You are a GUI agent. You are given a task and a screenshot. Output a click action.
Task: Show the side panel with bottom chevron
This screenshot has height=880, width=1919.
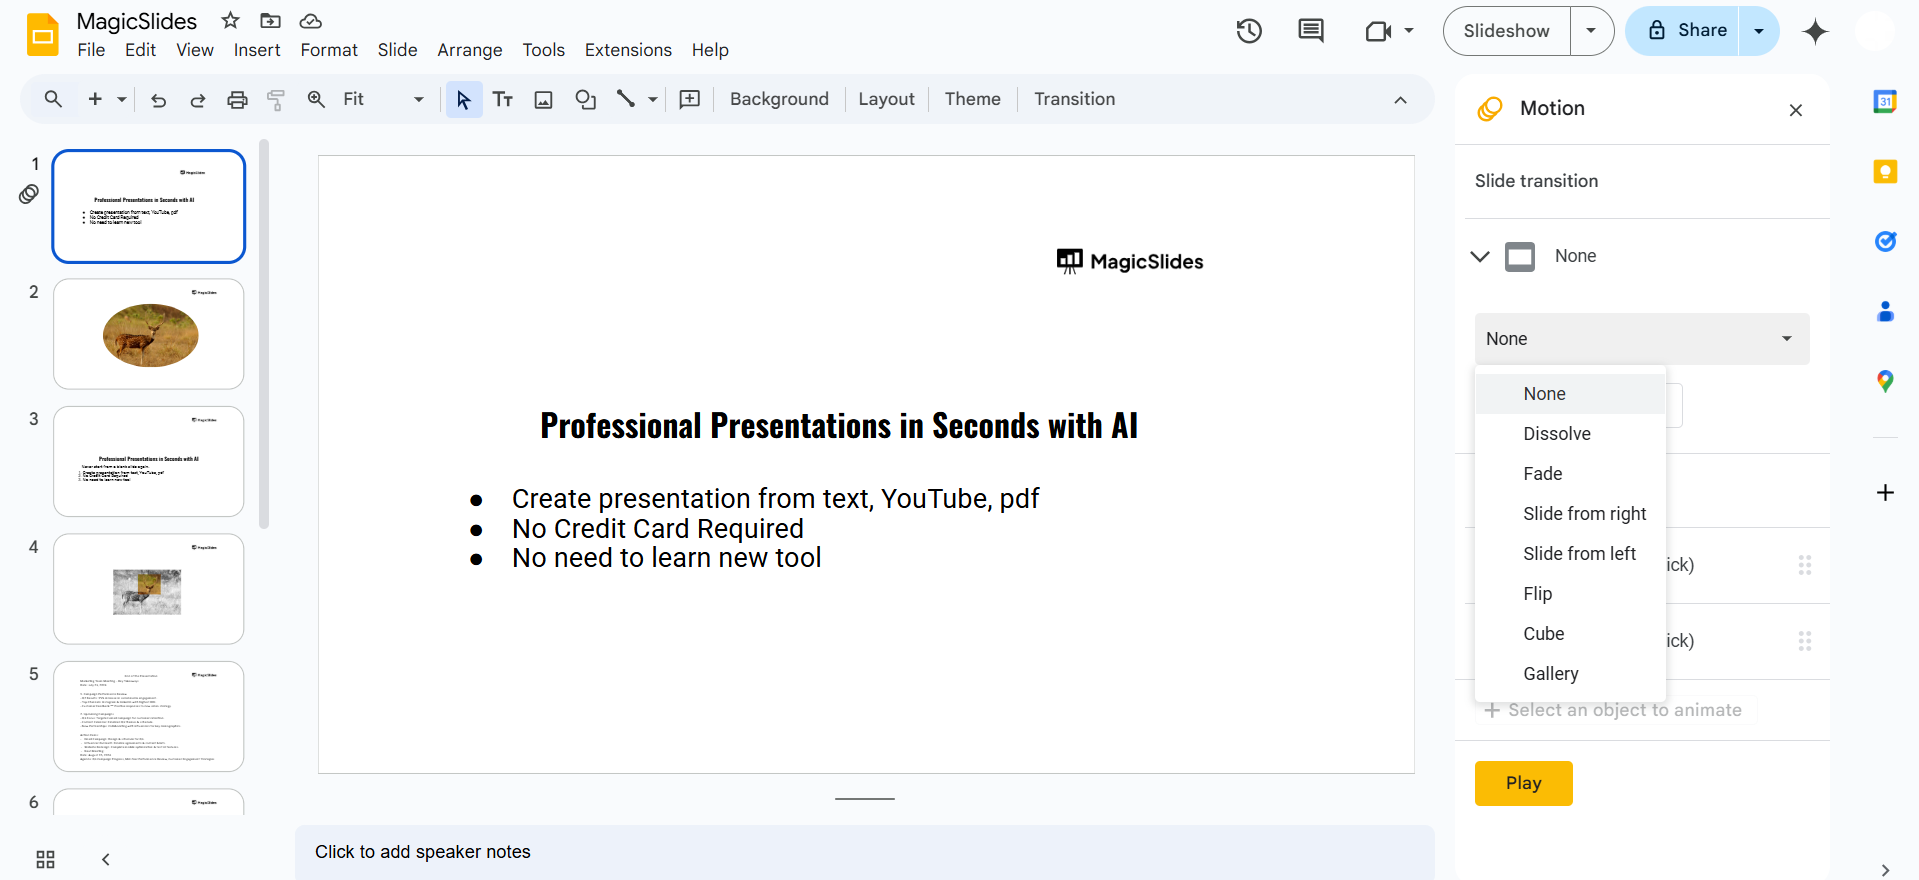coord(1885,869)
